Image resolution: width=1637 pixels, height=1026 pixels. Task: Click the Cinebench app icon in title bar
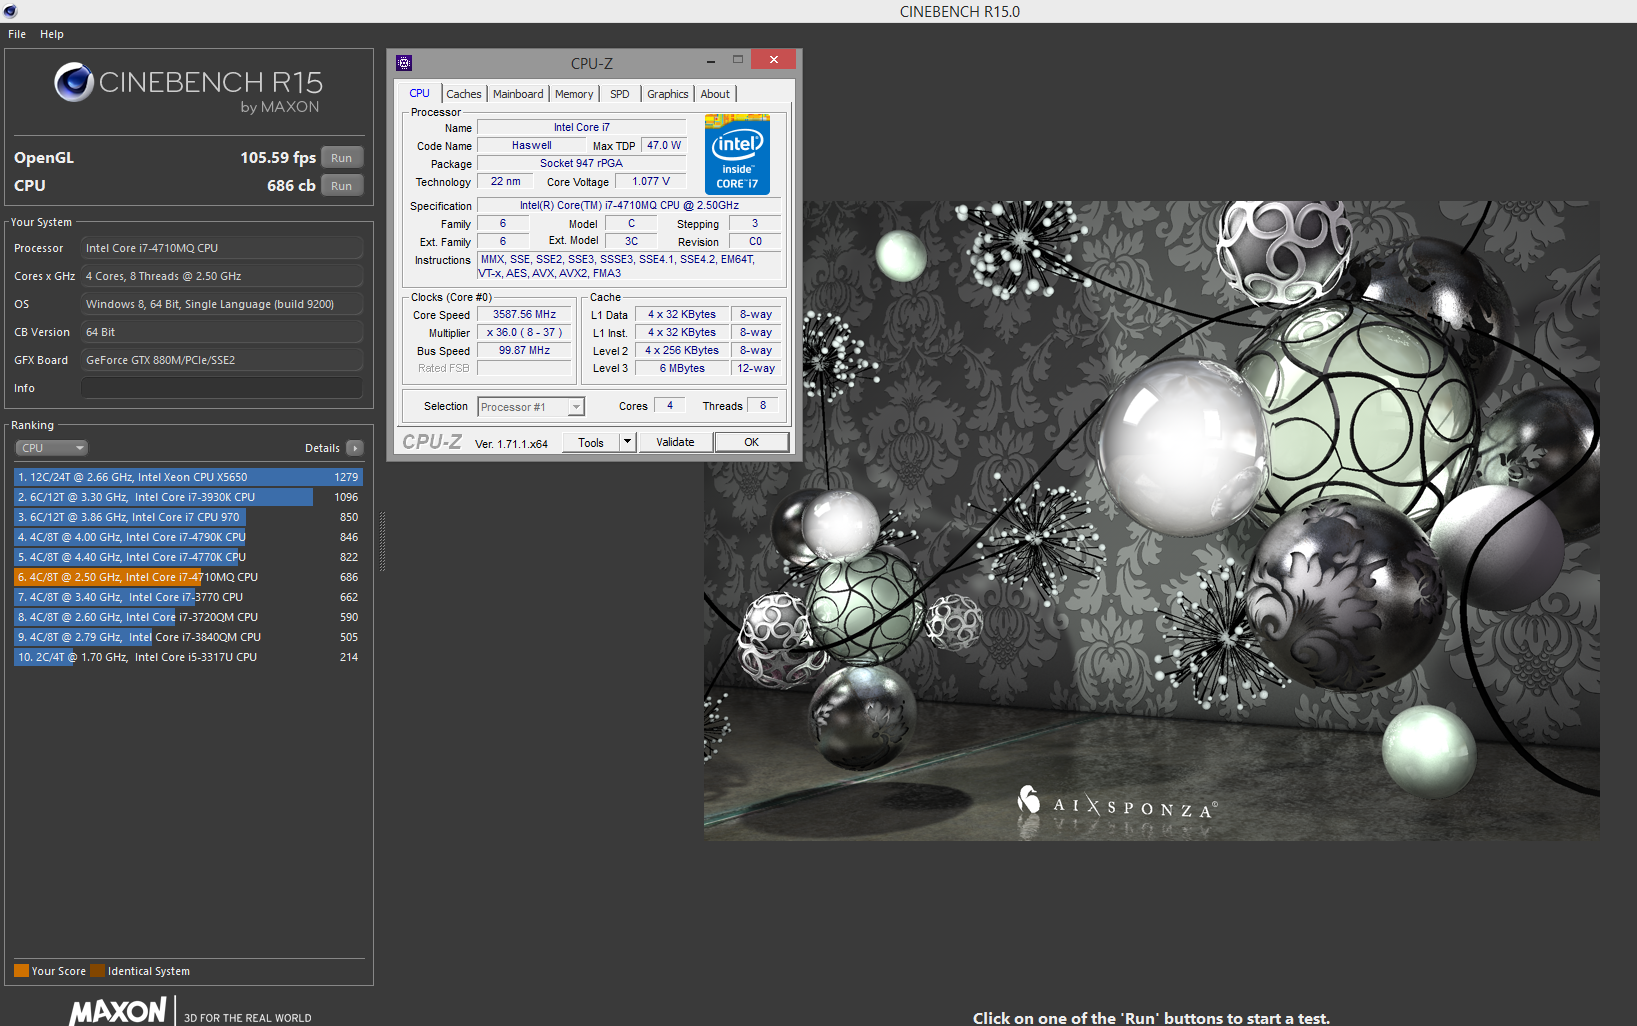(x=10, y=11)
